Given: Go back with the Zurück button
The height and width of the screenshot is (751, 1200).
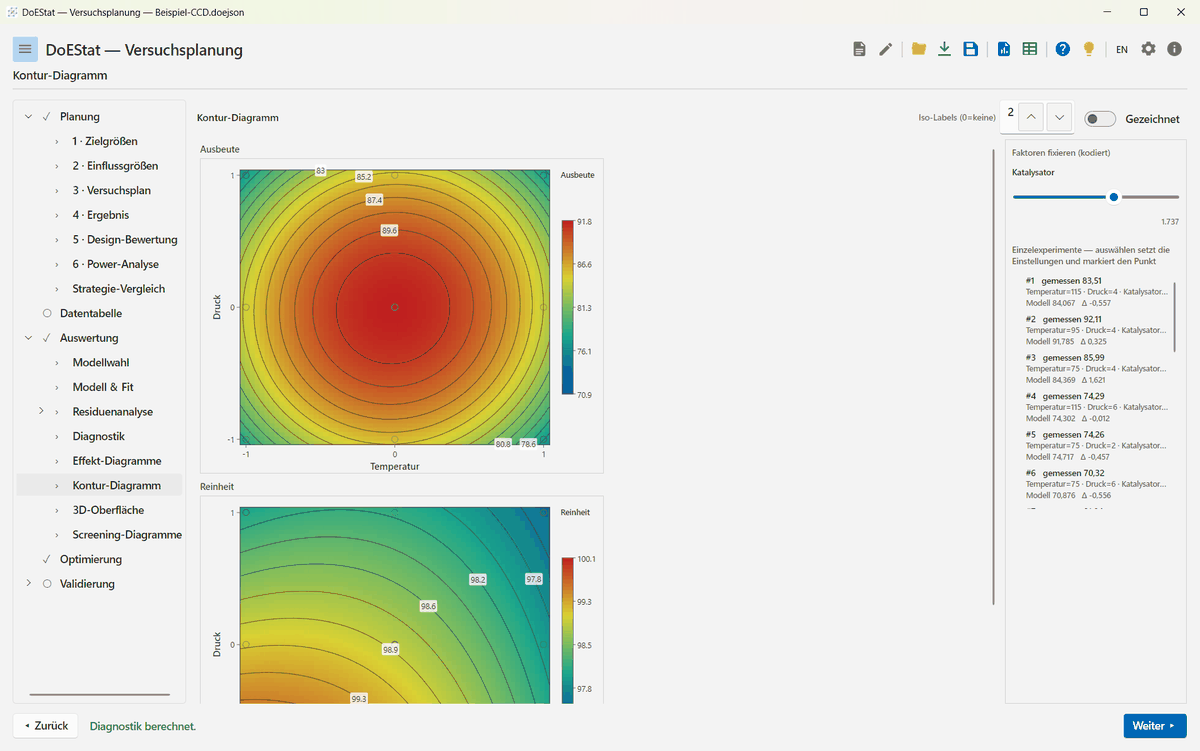Looking at the screenshot, I should click(46, 726).
